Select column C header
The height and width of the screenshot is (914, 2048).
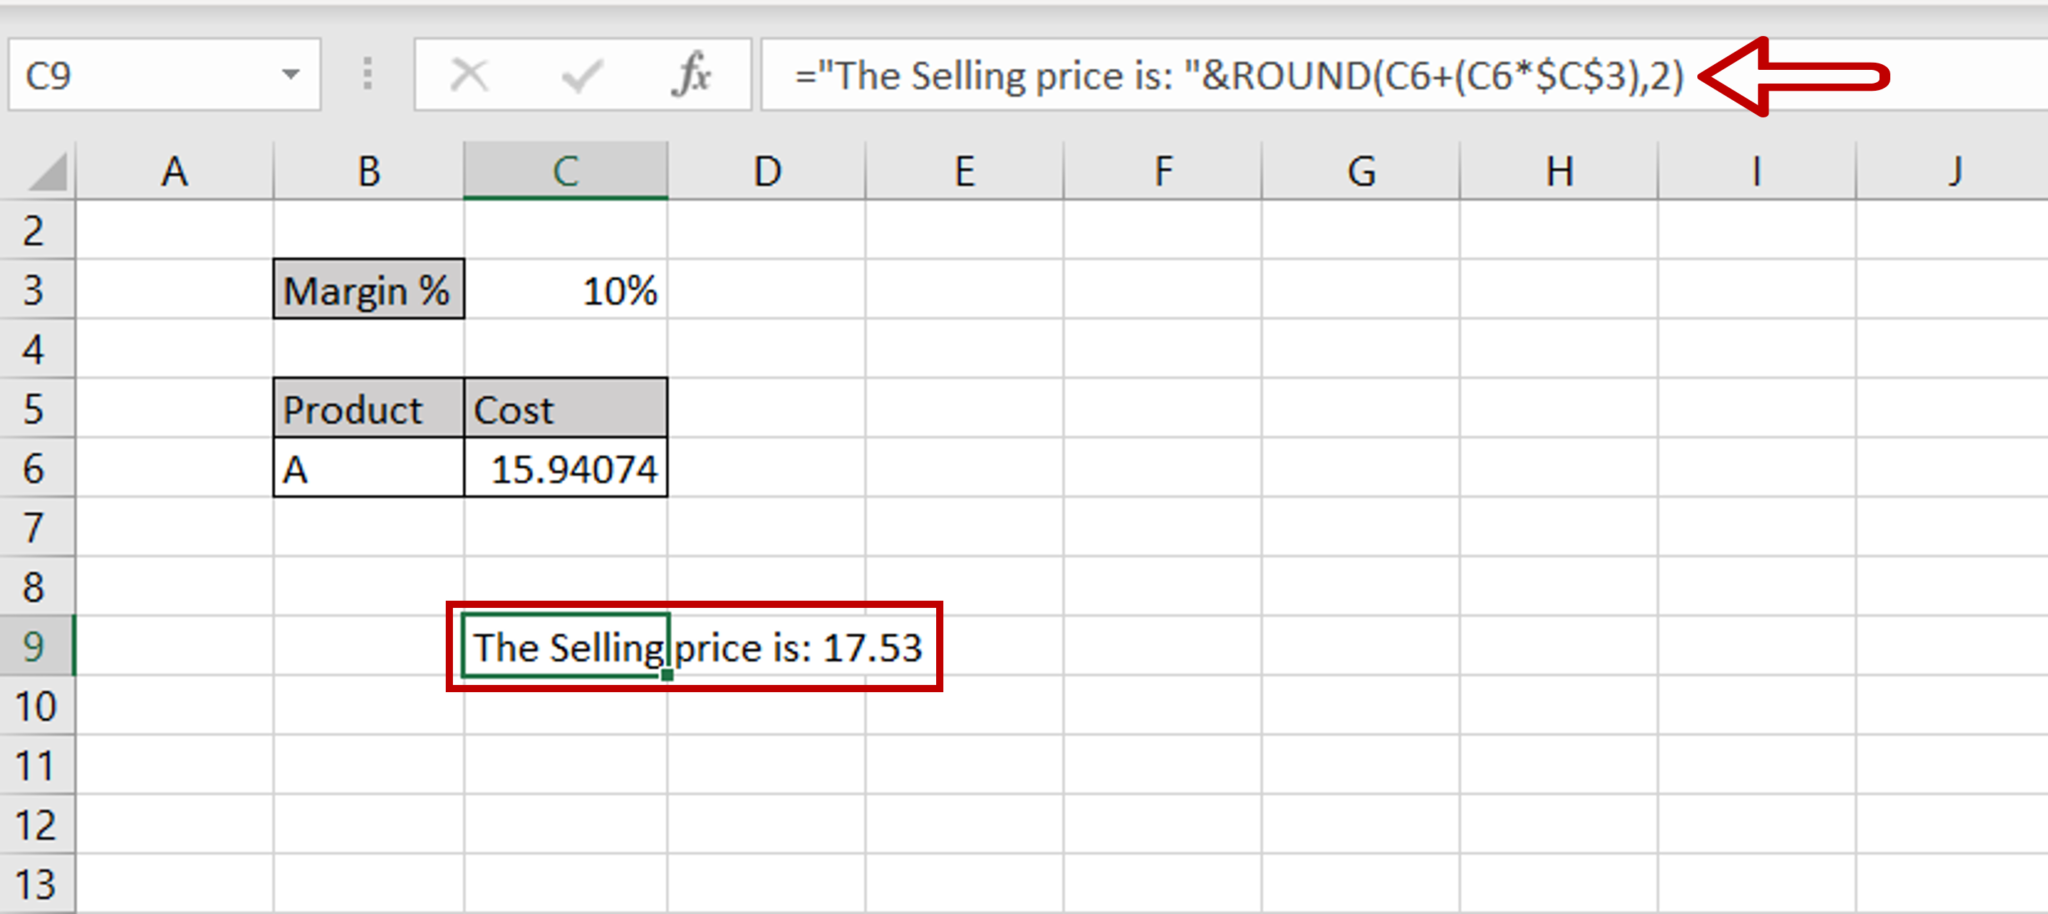(x=565, y=170)
